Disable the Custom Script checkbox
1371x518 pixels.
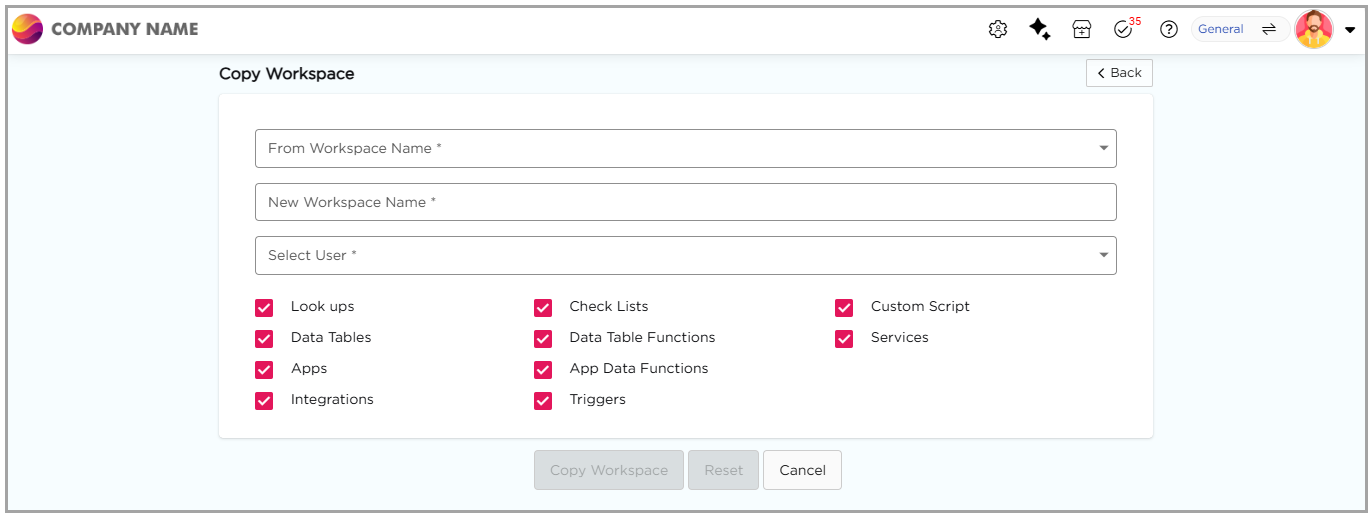[x=844, y=307]
